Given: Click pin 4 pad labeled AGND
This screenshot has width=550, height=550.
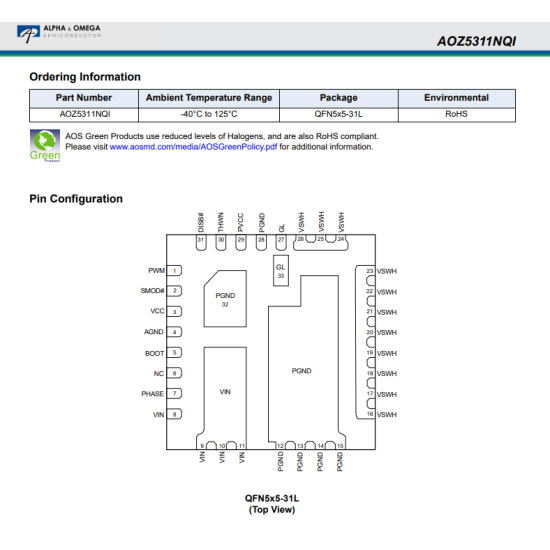Looking at the screenshot, I should [174, 332].
